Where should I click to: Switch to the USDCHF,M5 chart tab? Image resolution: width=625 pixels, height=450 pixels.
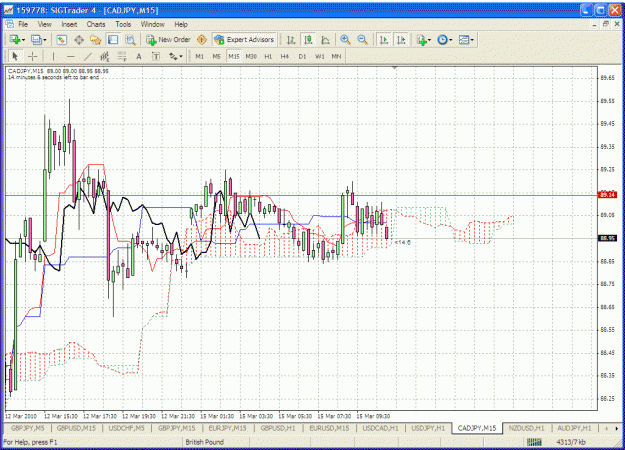[x=126, y=428]
